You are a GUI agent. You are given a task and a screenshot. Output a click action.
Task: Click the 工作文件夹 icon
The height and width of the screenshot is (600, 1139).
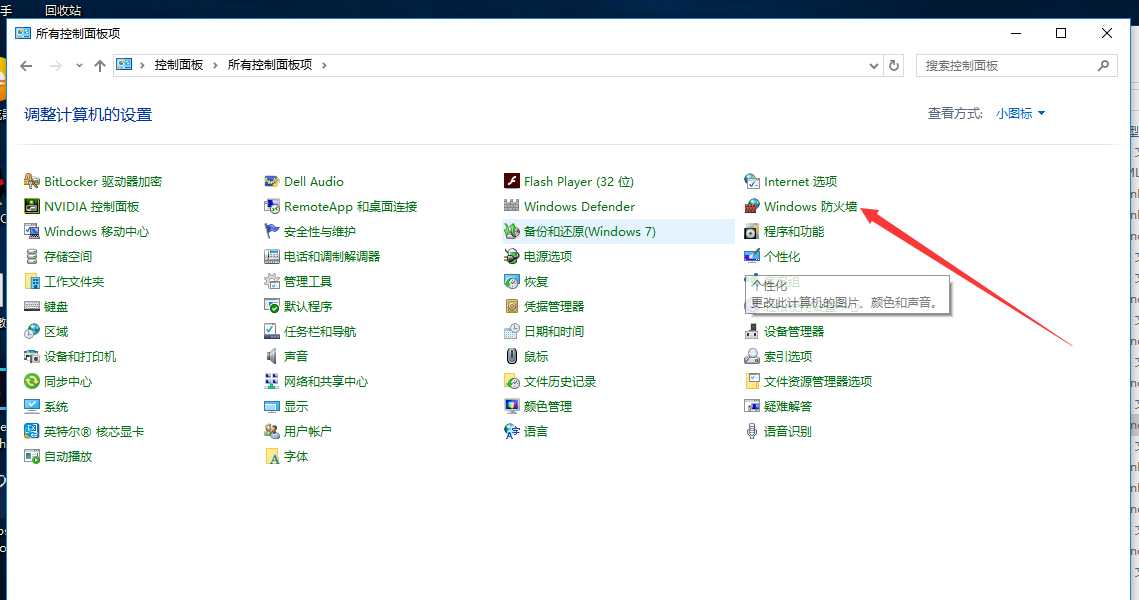pos(31,282)
